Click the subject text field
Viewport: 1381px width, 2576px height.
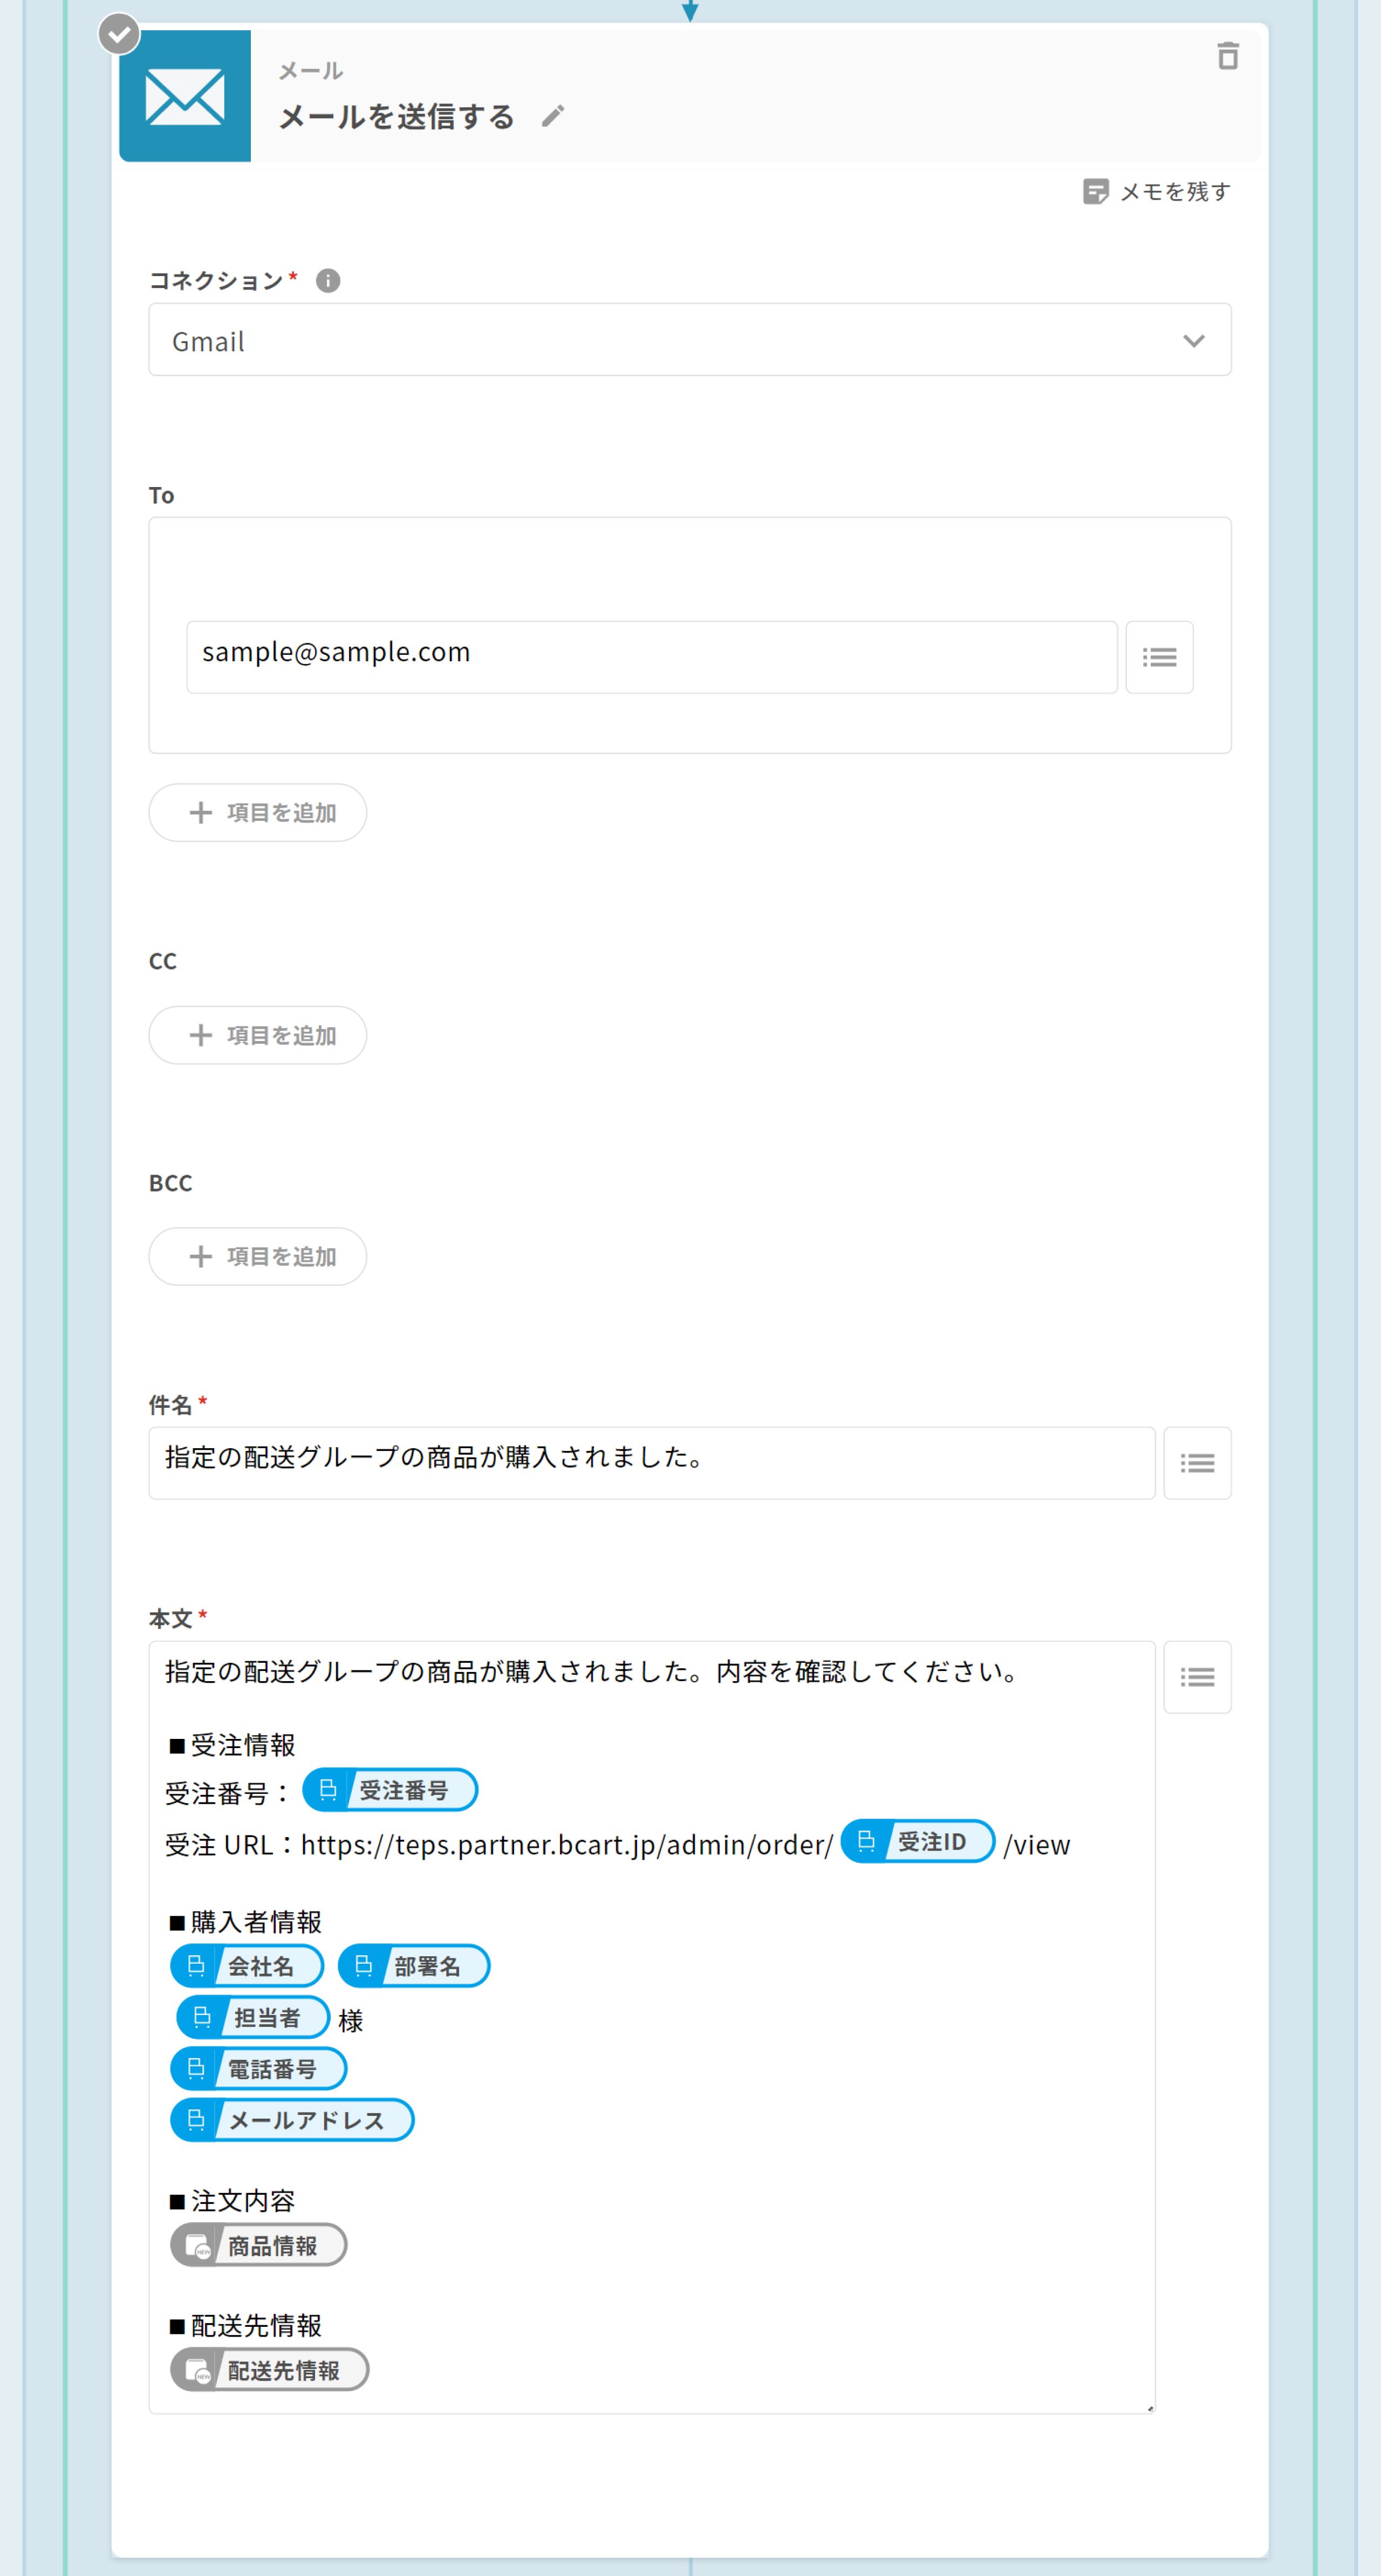click(x=651, y=1463)
